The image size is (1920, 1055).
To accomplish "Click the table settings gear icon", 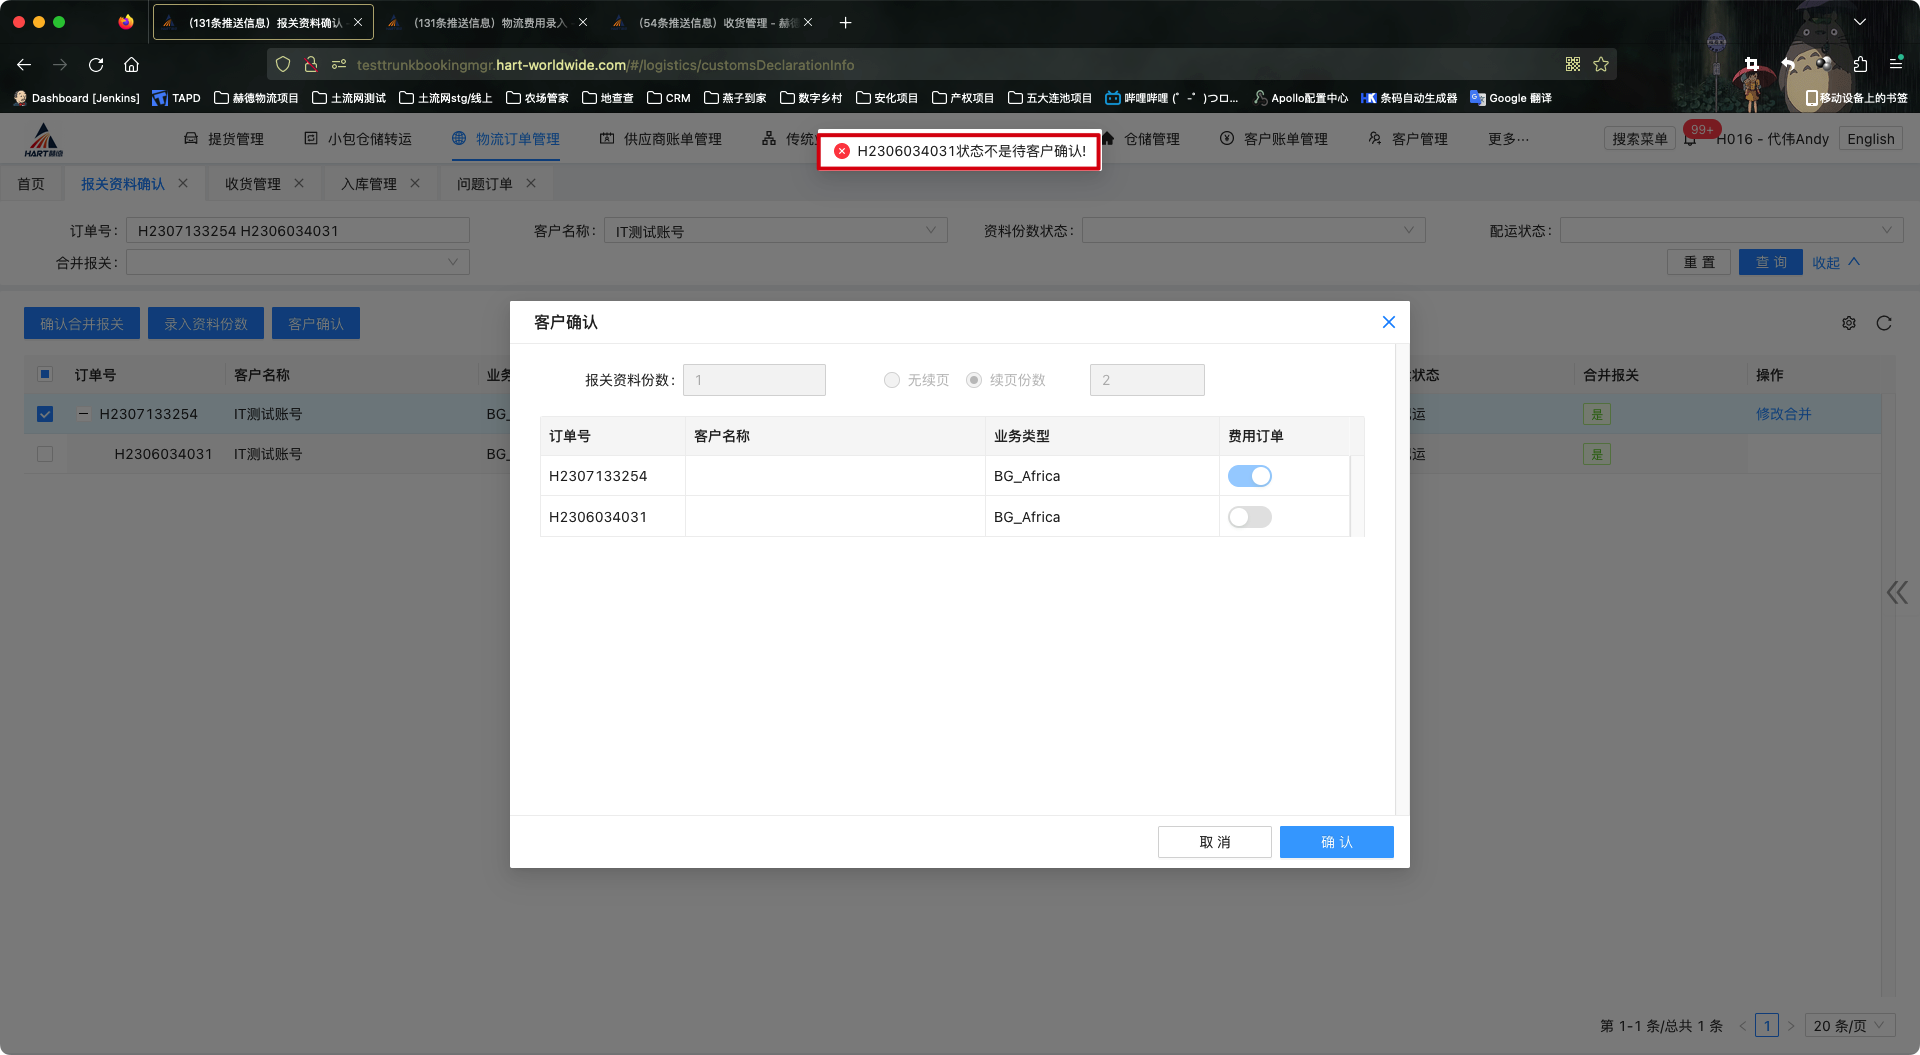I will point(1849,323).
